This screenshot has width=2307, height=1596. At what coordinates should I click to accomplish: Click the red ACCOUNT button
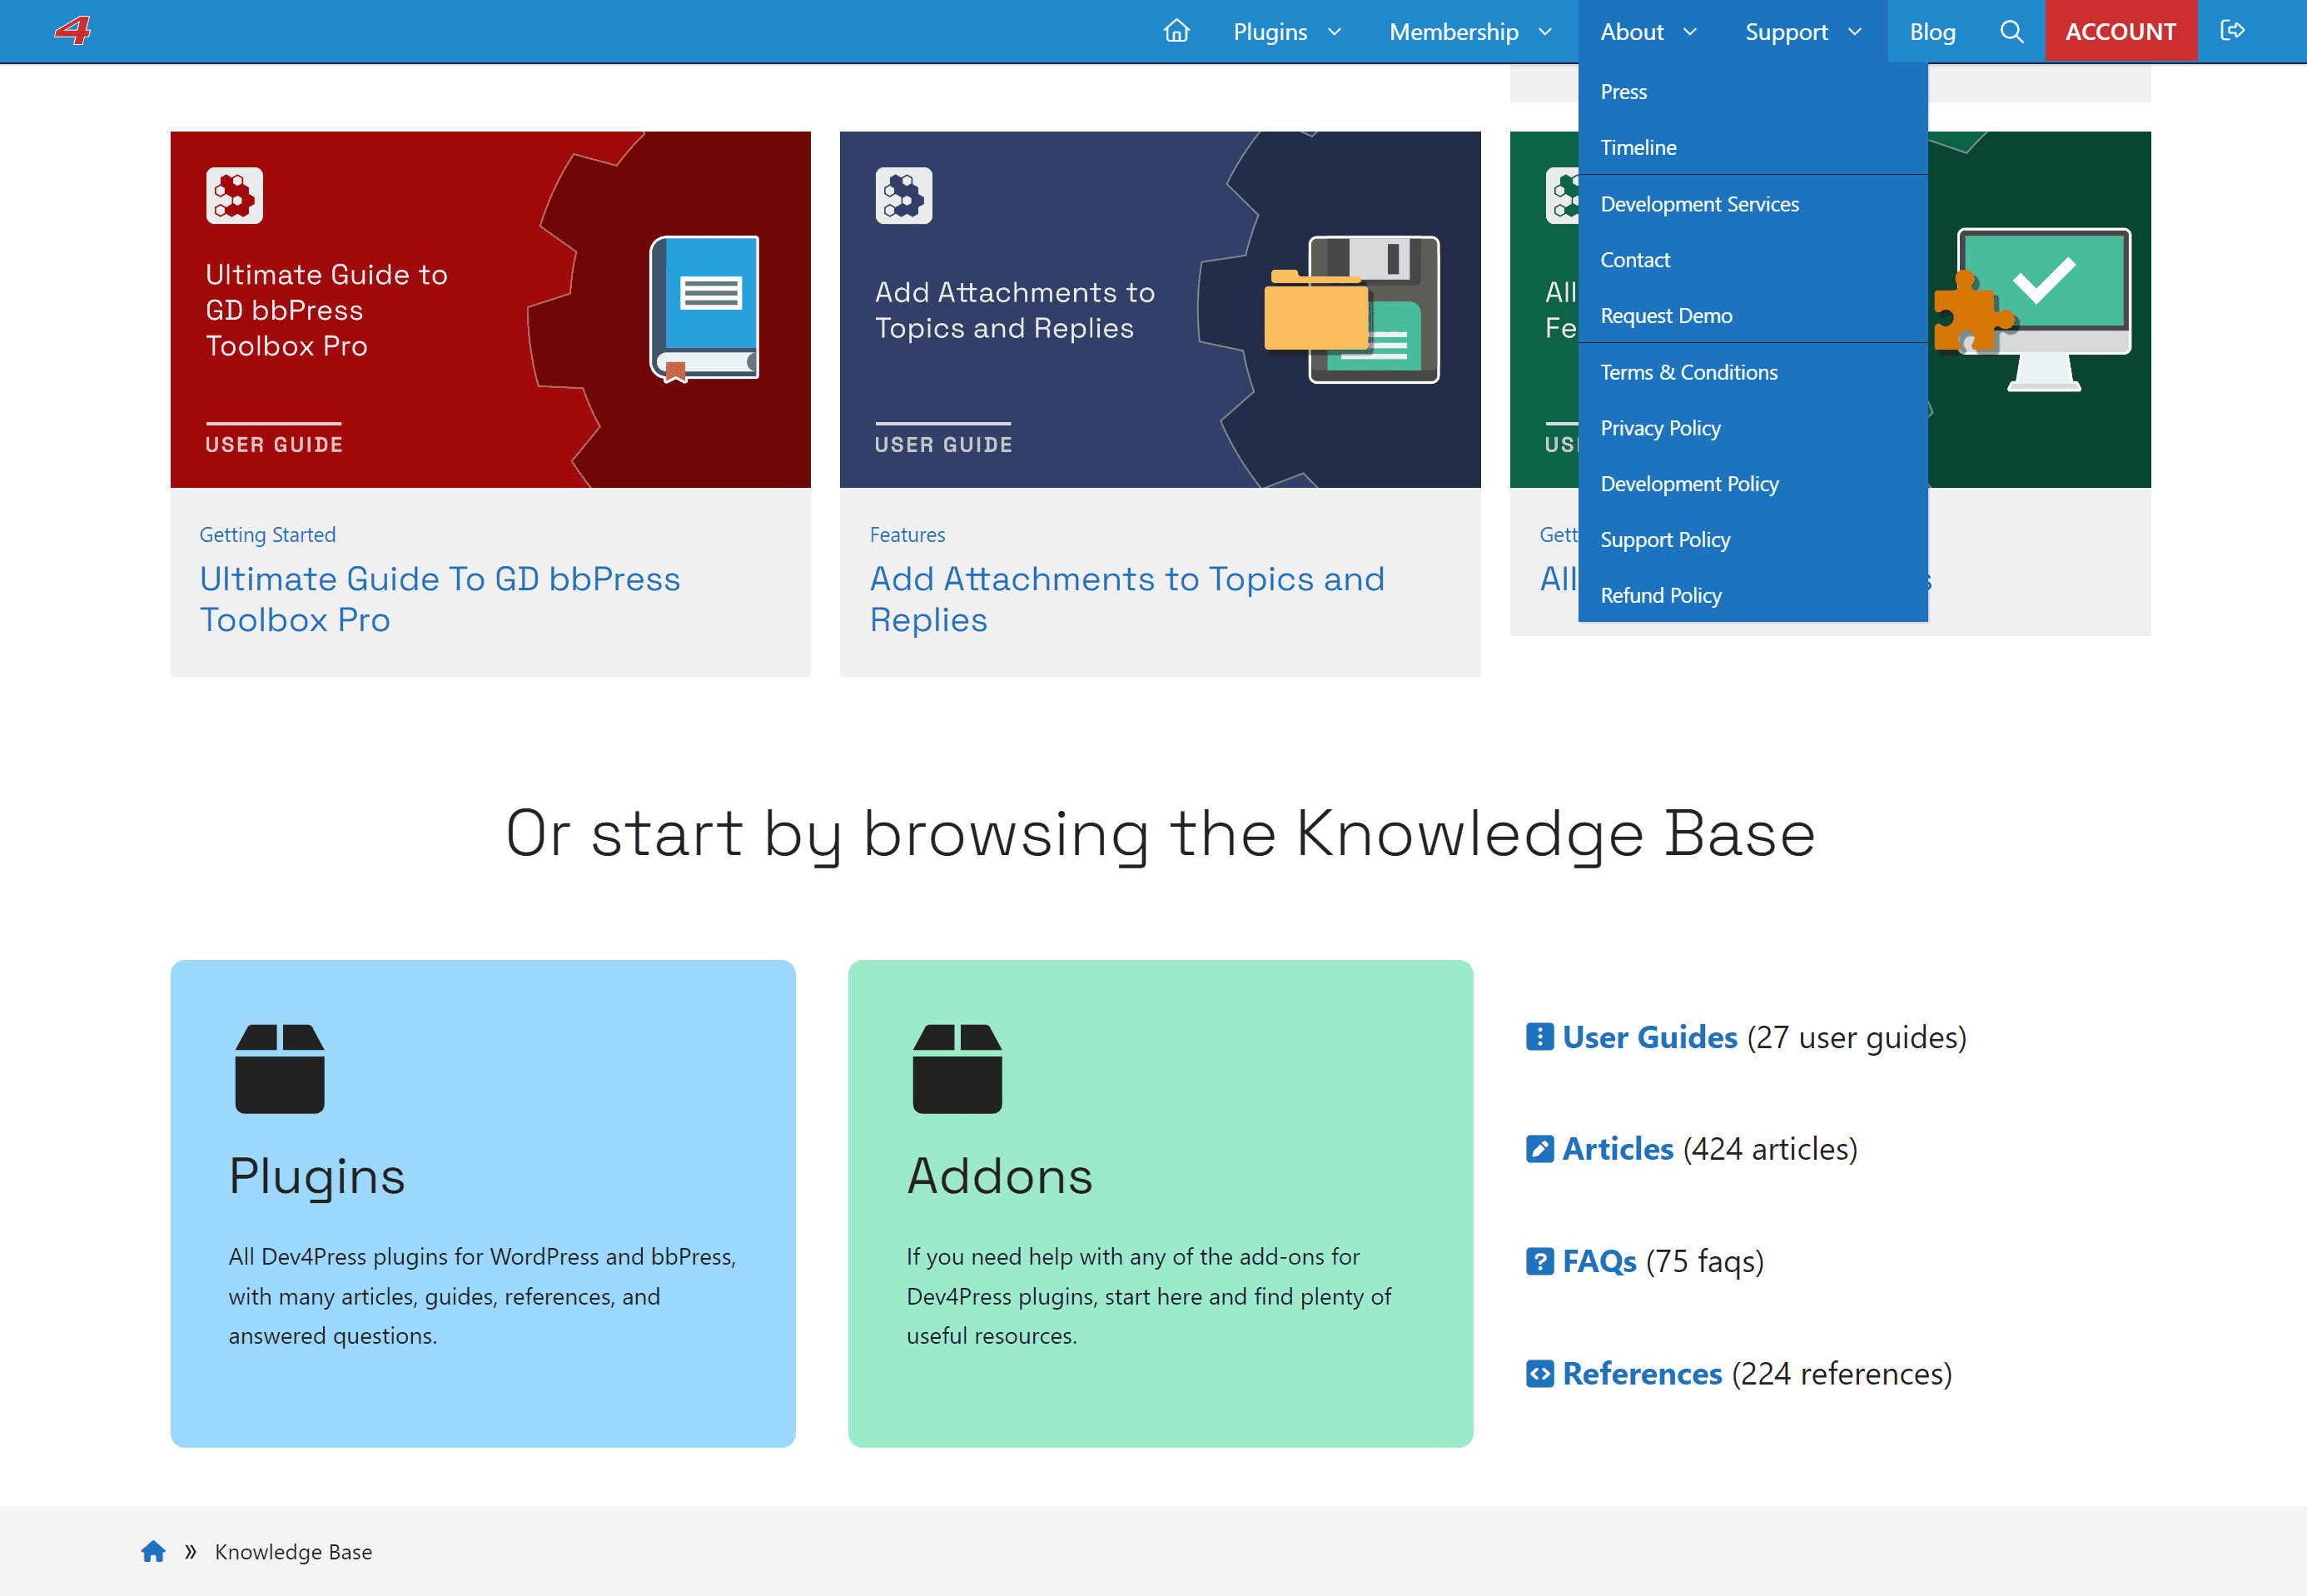pyautogui.click(x=2120, y=31)
